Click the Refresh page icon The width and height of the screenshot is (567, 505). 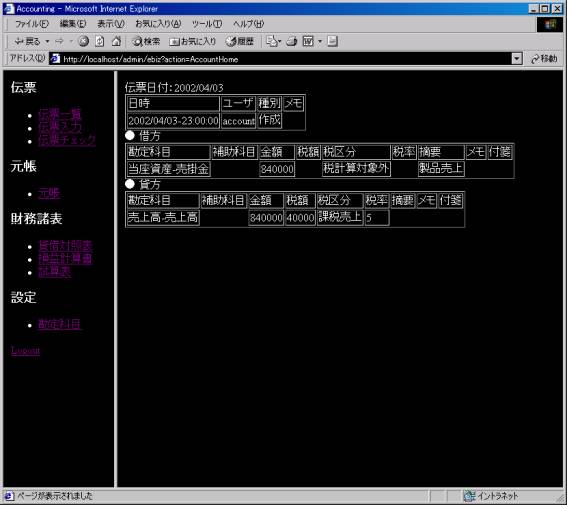(100, 41)
